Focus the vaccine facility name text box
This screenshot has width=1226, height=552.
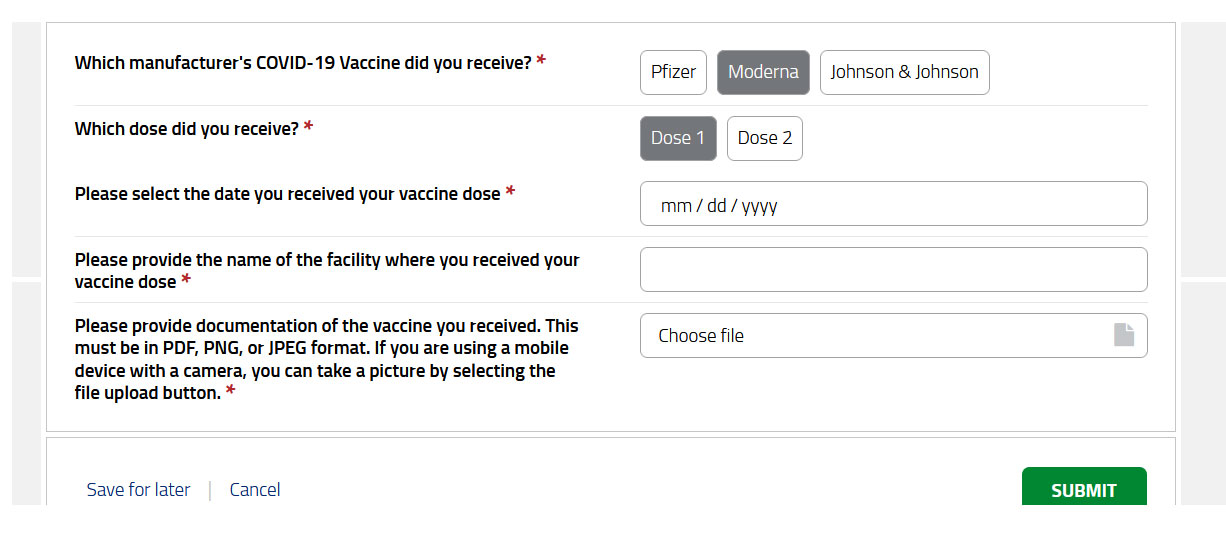(x=893, y=269)
